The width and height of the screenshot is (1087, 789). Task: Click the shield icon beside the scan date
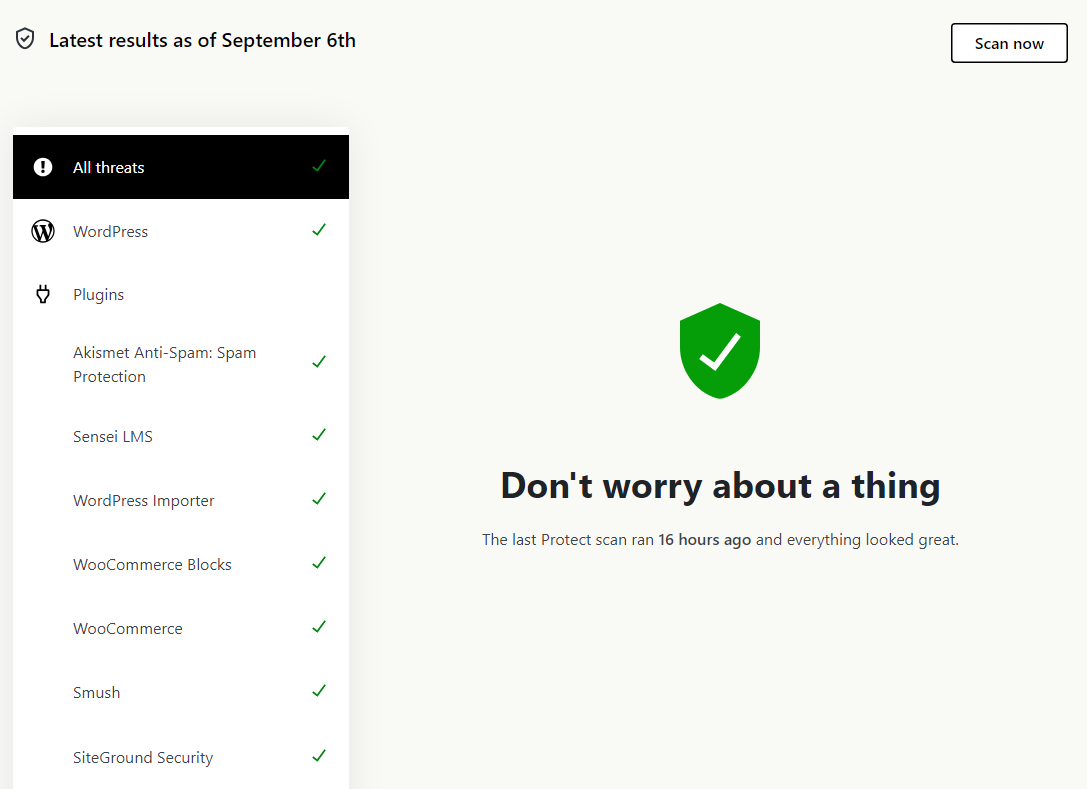25,38
